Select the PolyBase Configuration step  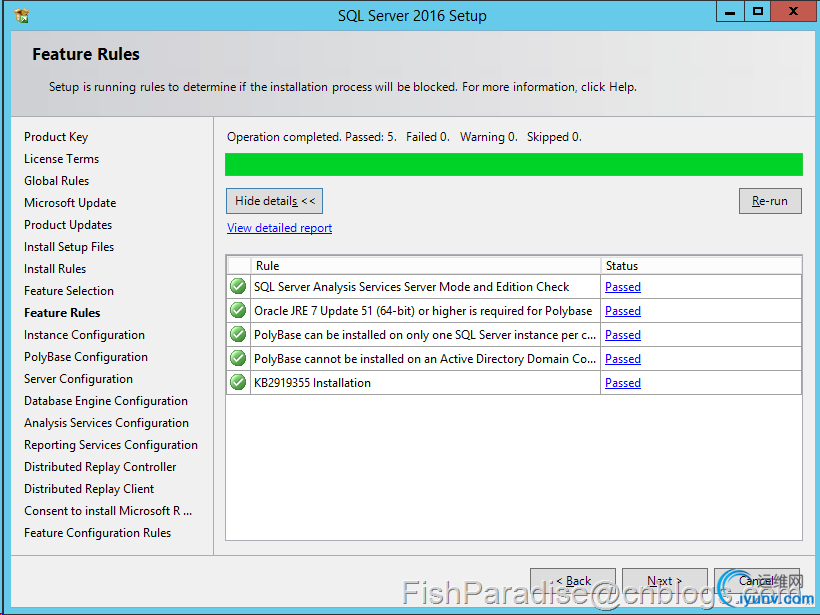tap(86, 357)
